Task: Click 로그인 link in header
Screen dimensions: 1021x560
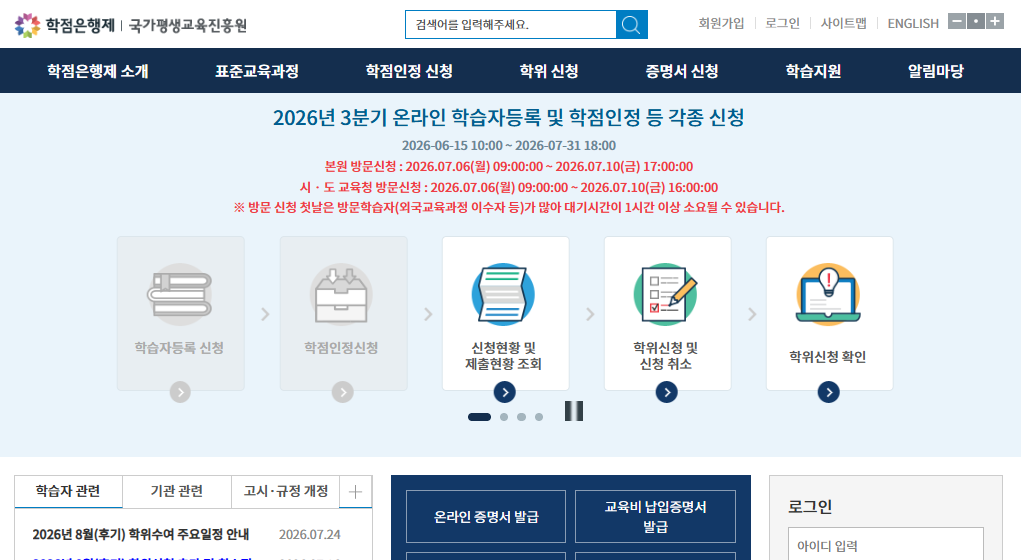Action: tap(782, 23)
